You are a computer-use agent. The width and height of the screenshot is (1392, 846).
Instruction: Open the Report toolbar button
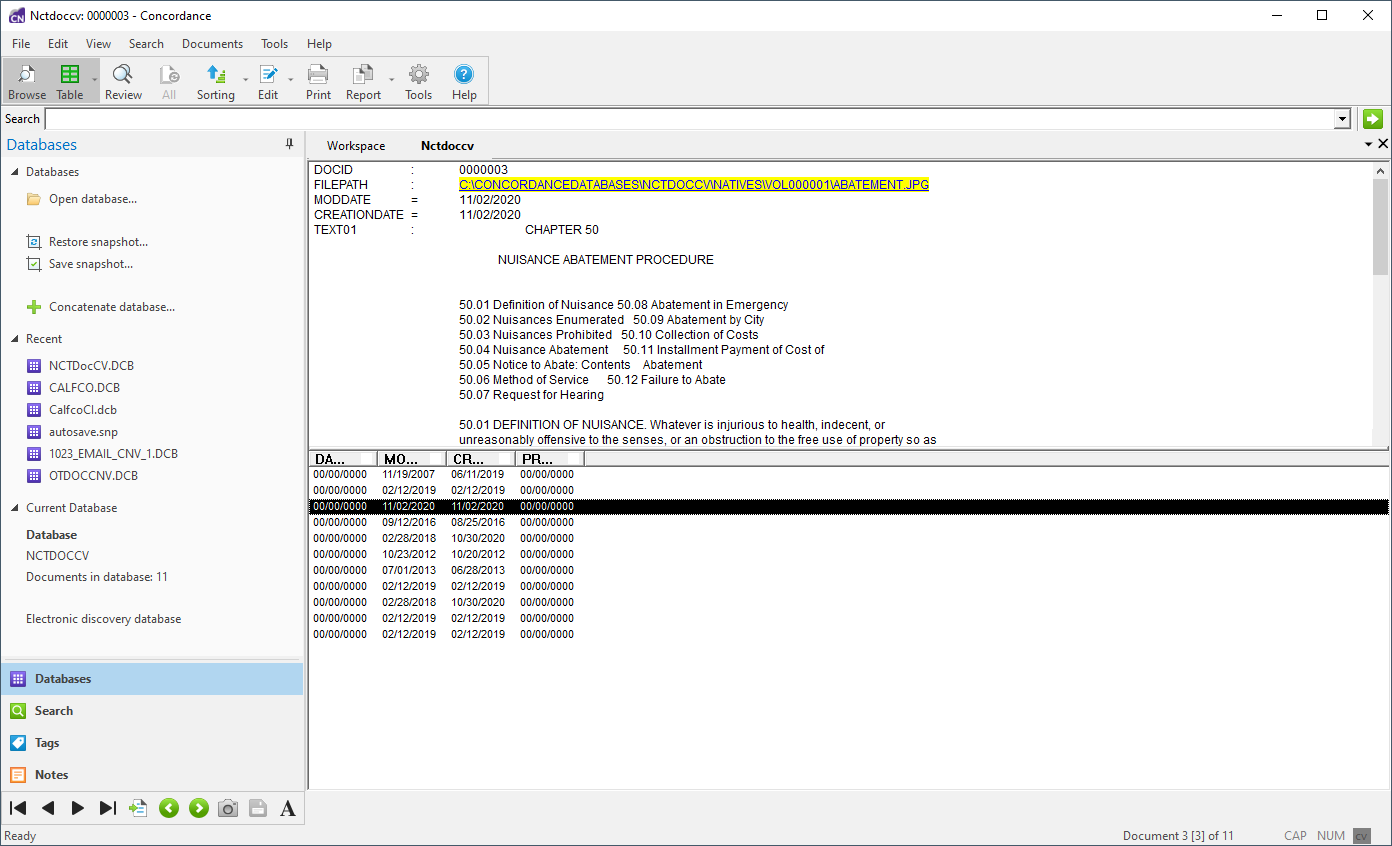tap(363, 81)
